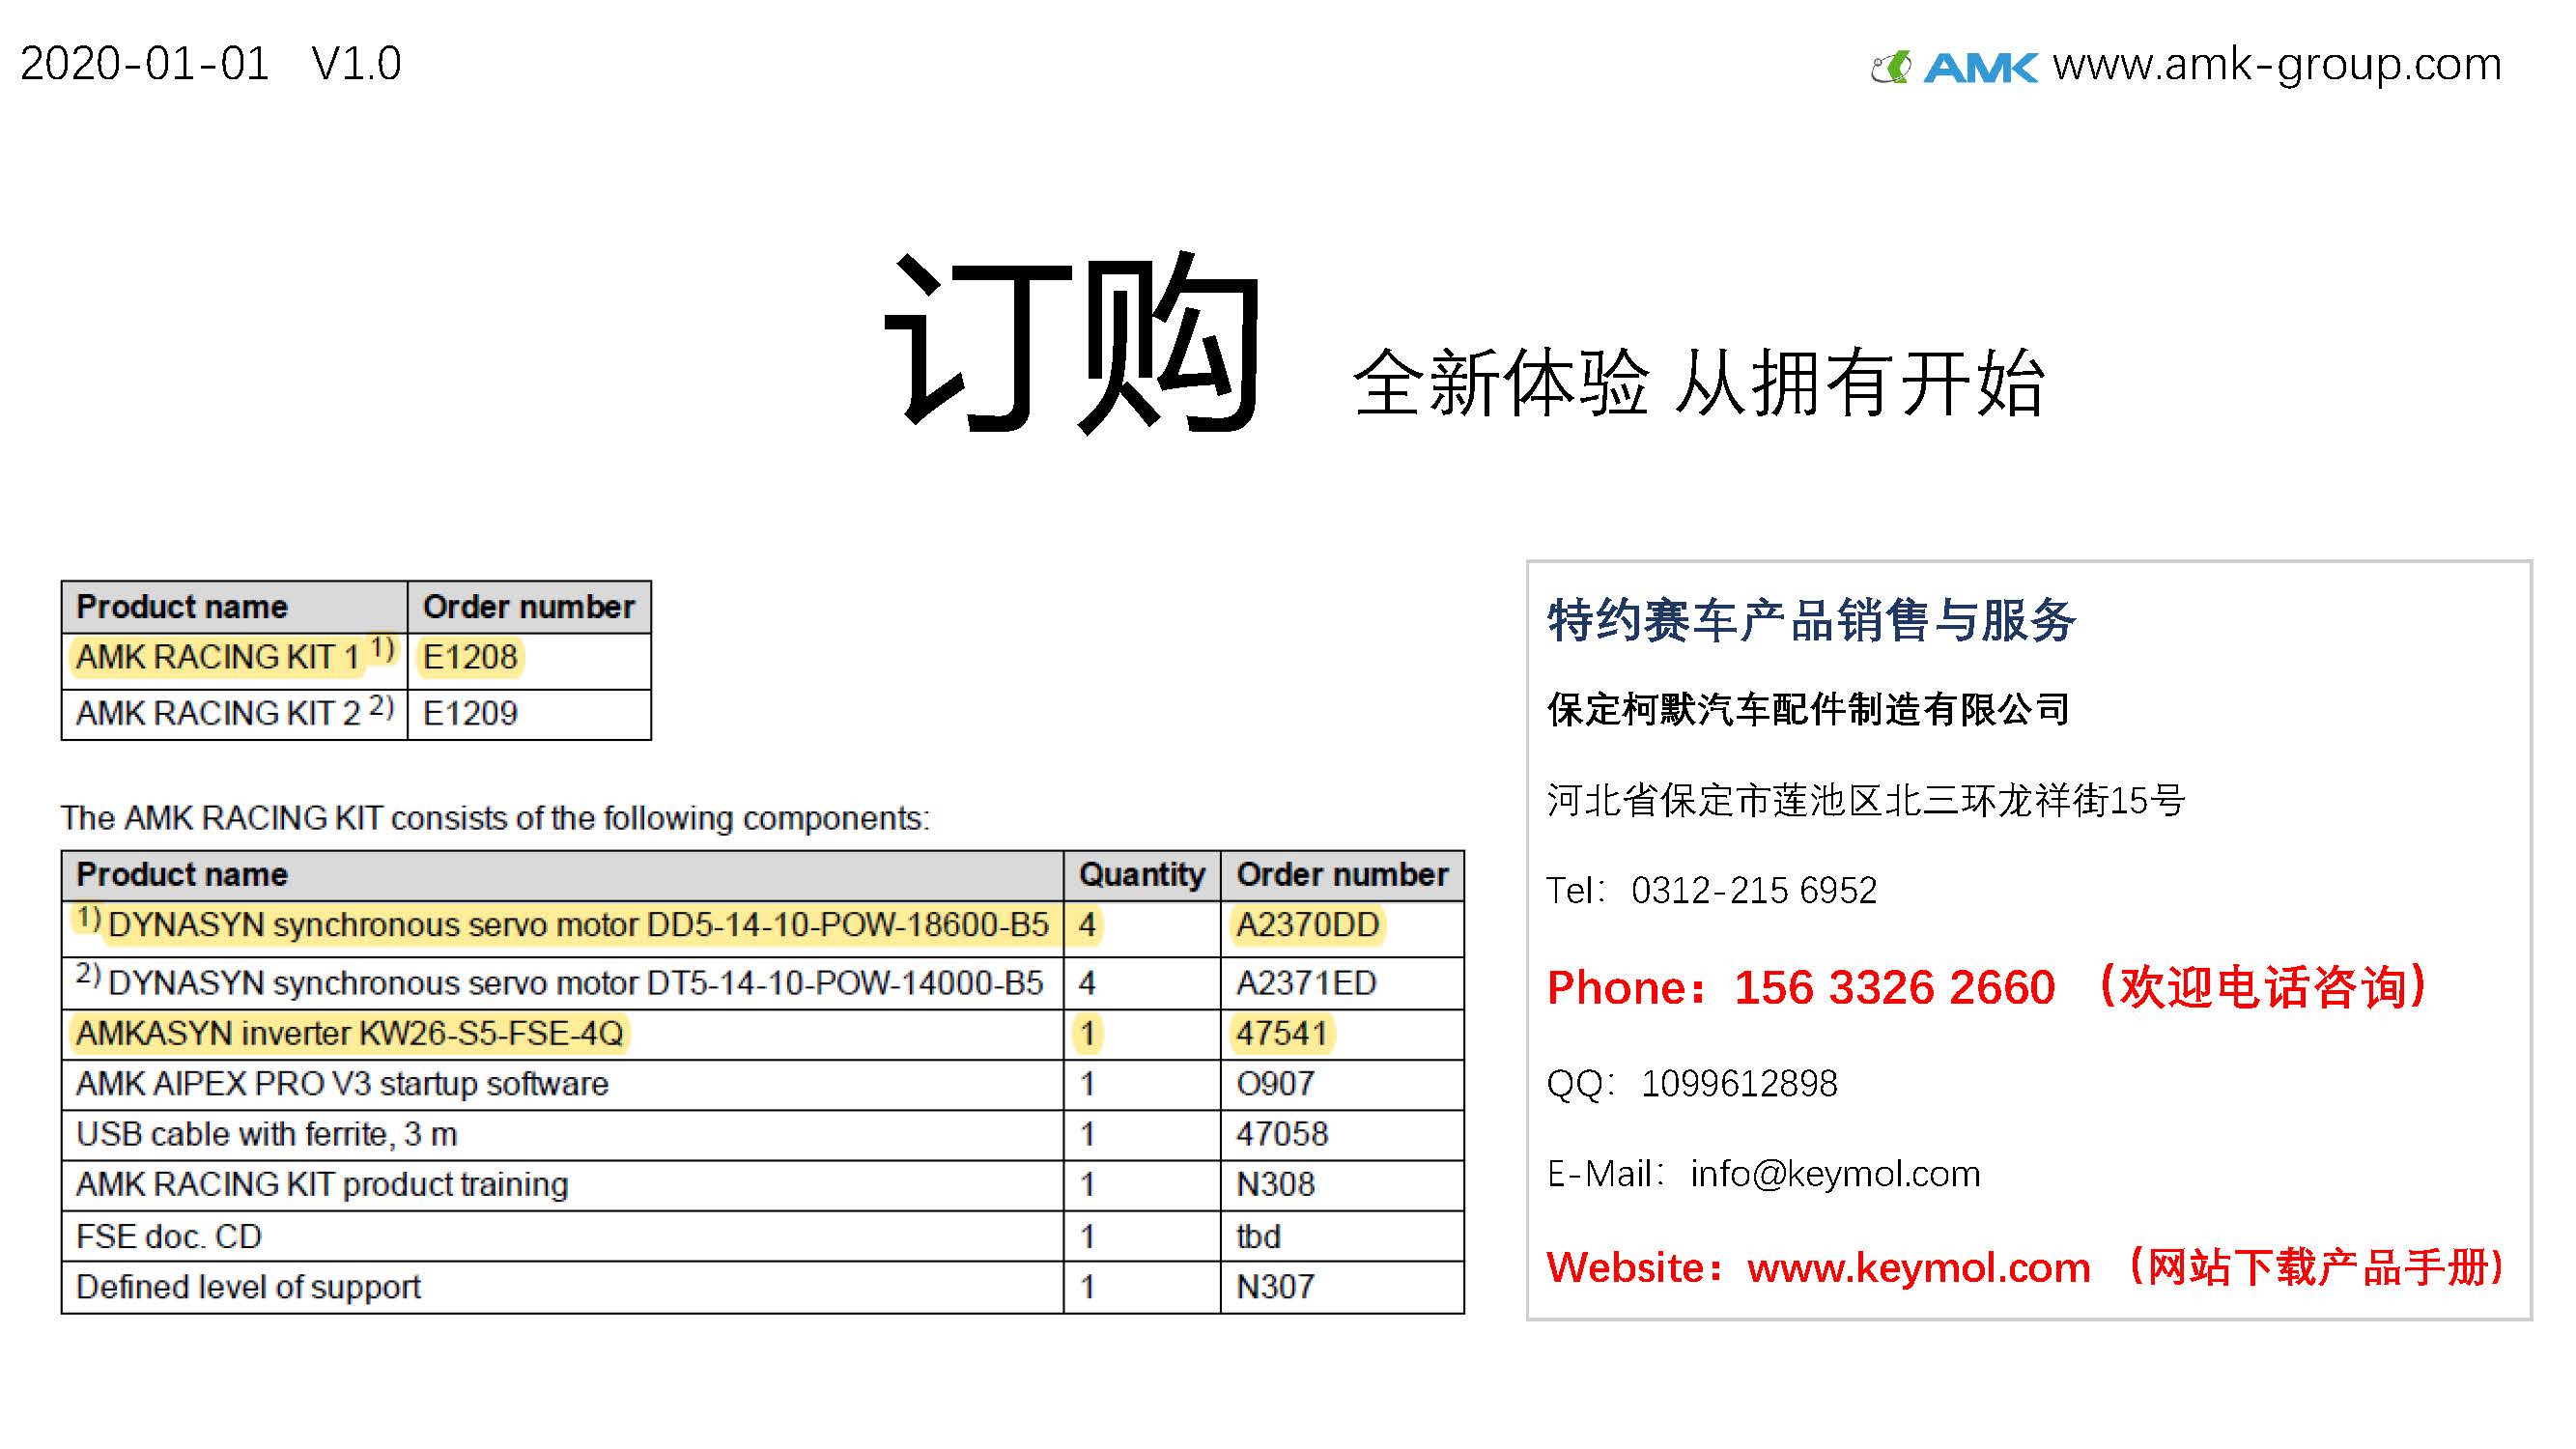Click the subtitle 全新体验 从拥有开始

point(1699,382)
